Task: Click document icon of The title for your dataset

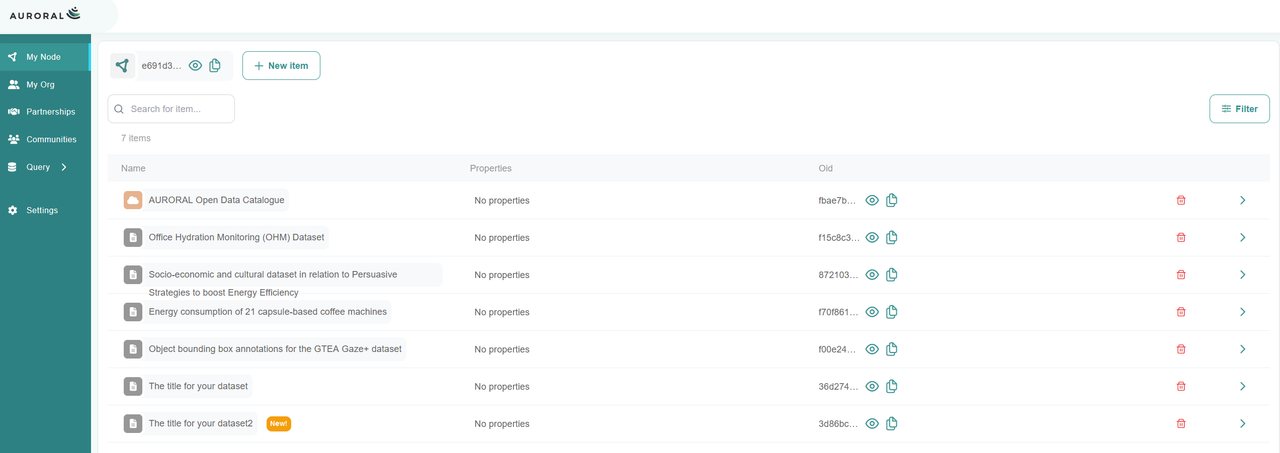Action: point(133,386)
